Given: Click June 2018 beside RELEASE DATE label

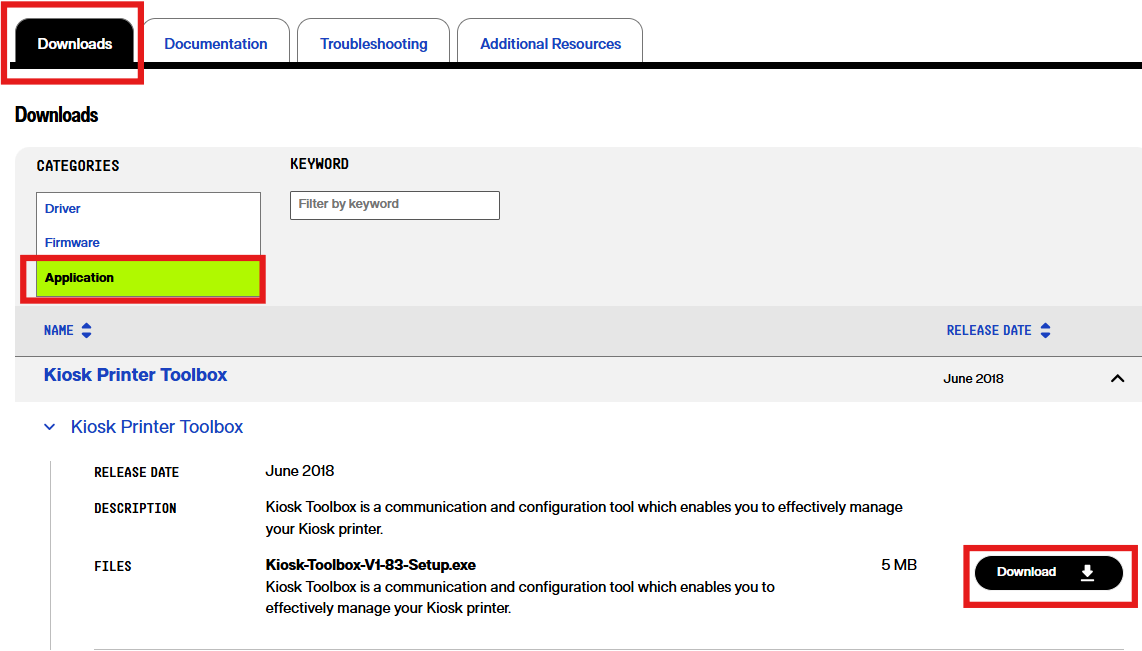Looking at the screenshot, I should [299, 471].
